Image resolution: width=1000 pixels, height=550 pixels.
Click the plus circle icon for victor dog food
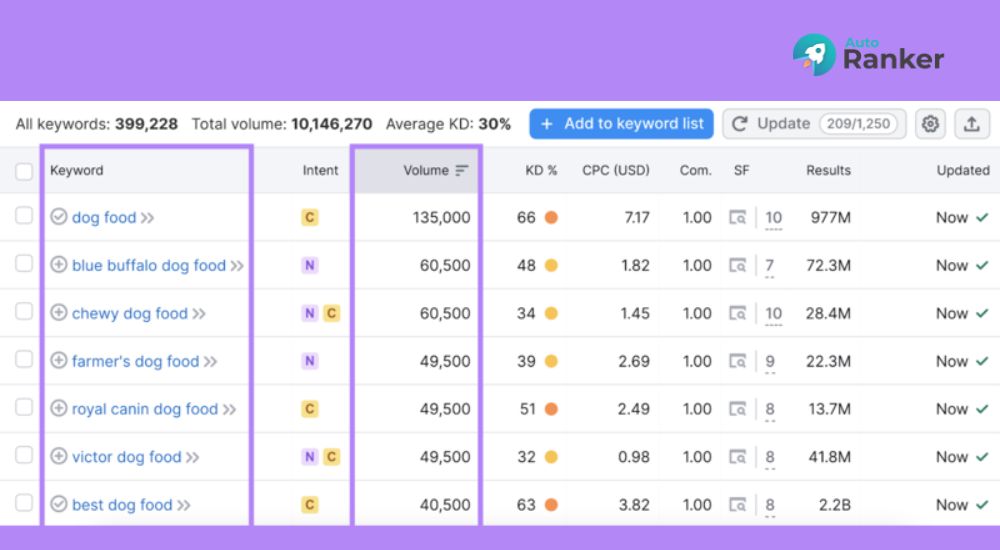coord(59,456)
